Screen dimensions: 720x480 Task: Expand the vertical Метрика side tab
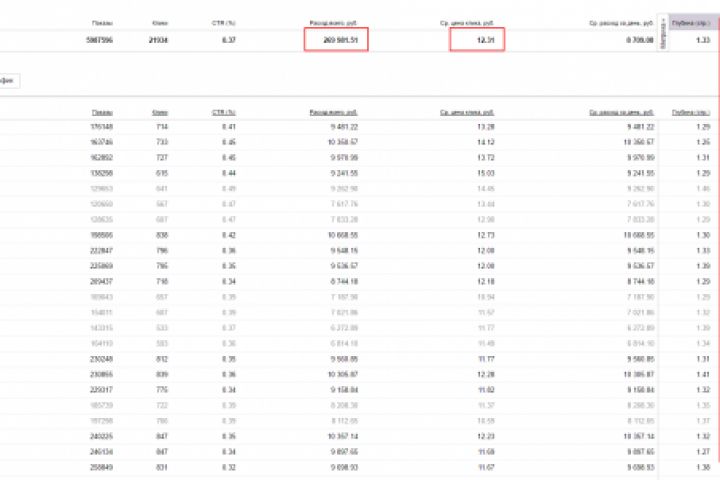pos(663,32)
